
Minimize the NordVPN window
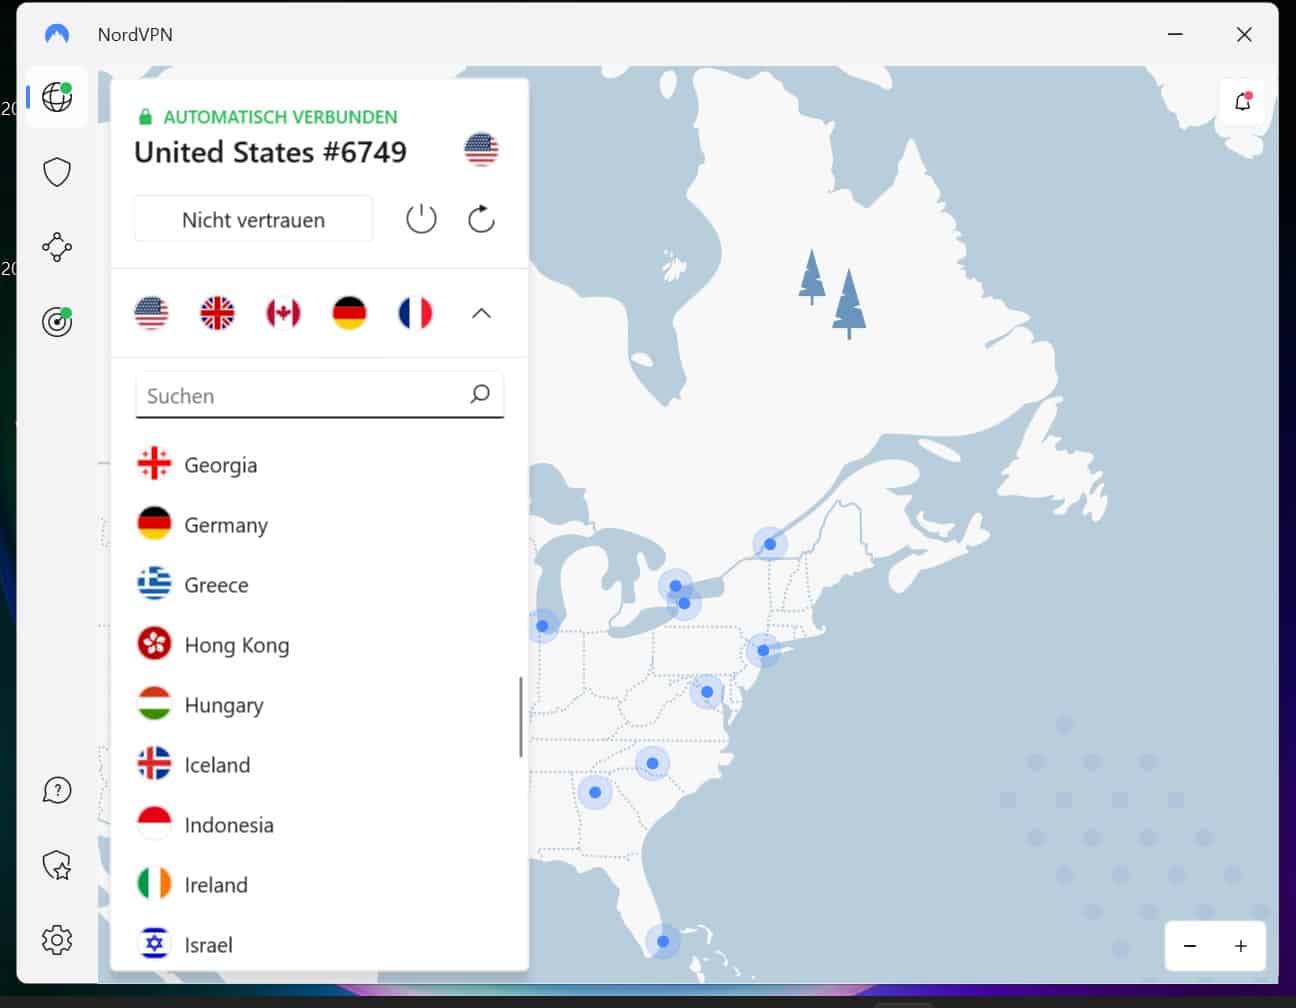pos(1175,34)
